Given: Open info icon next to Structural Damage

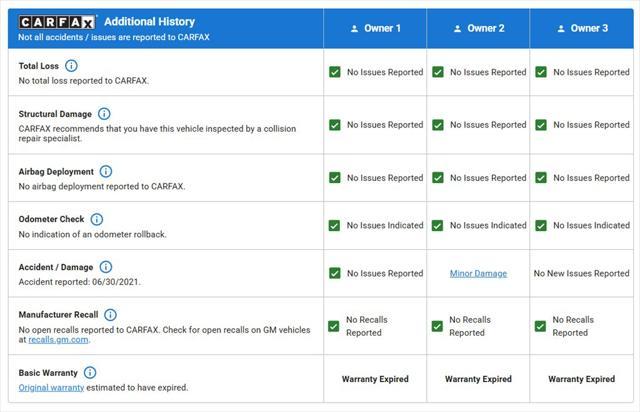Looking at the screenshot, I should 104,114.
